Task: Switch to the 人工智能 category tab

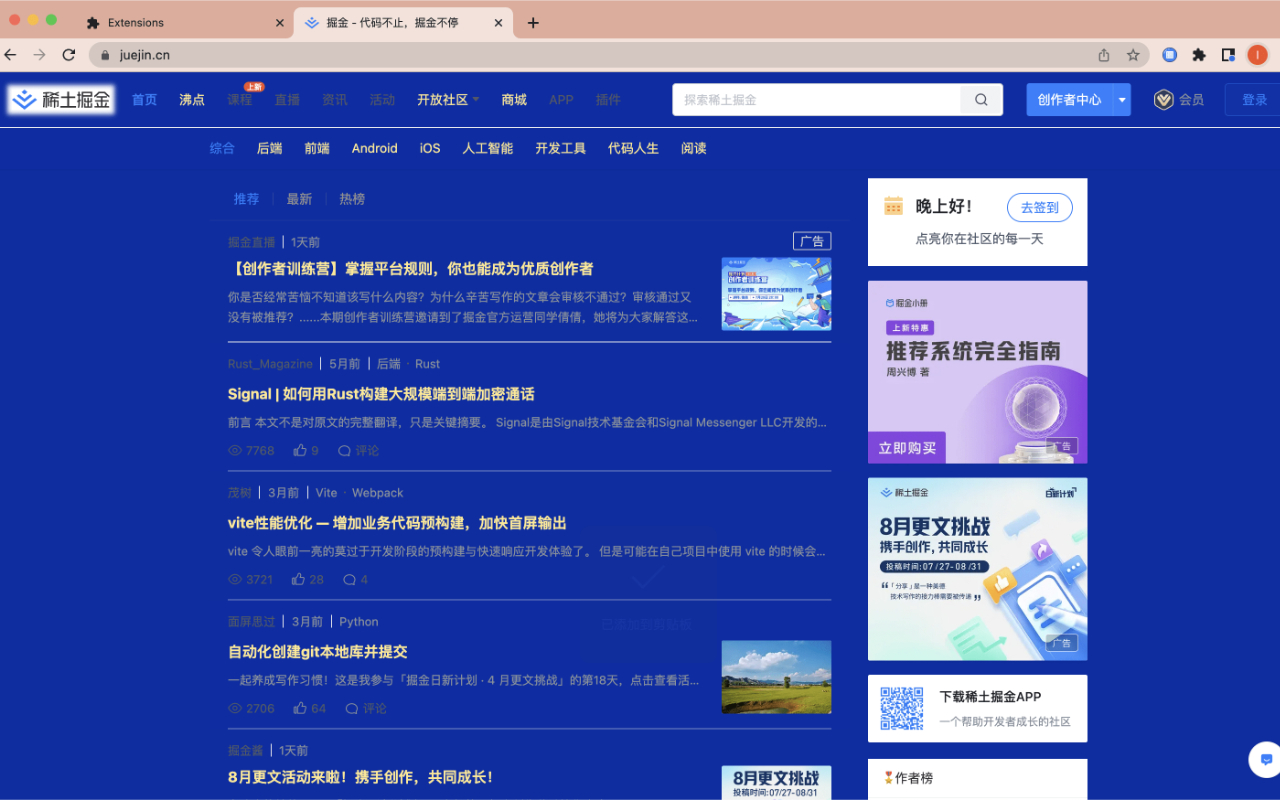Action: tap(488, 148)
